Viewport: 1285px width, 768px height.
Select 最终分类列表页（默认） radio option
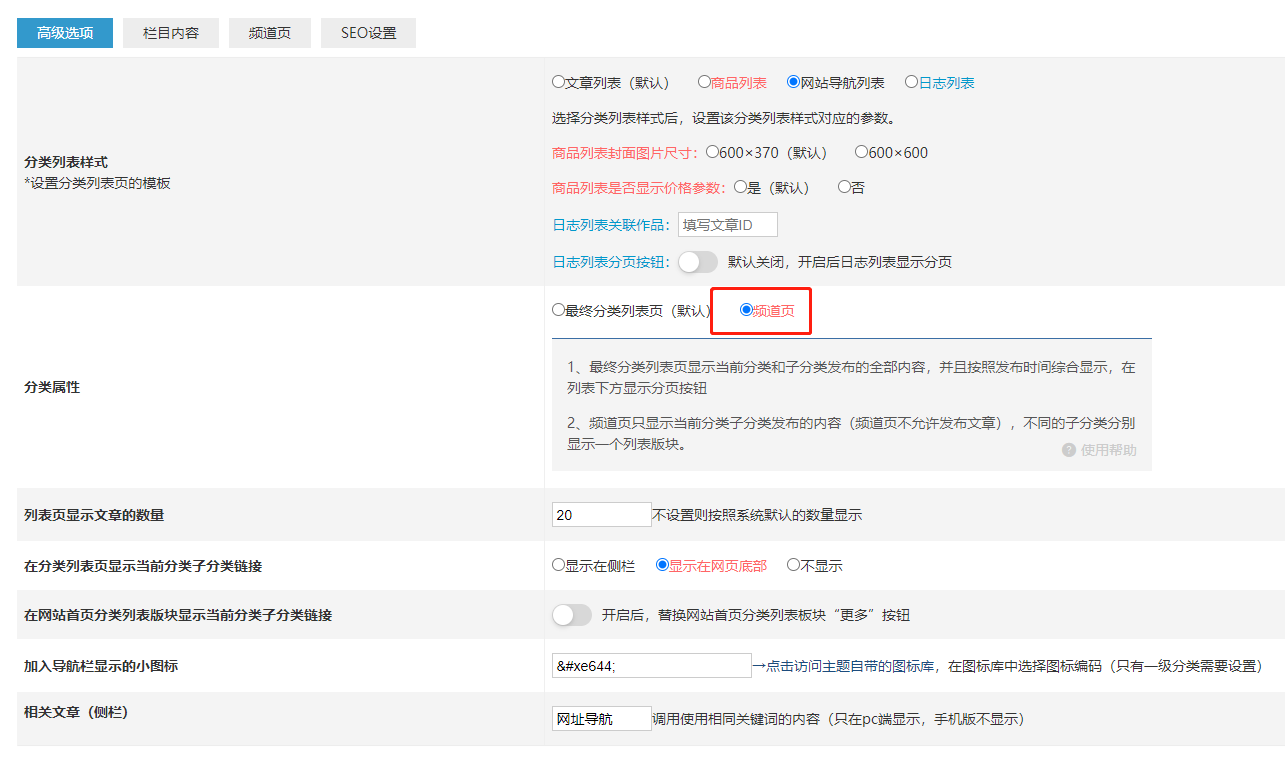559,310
